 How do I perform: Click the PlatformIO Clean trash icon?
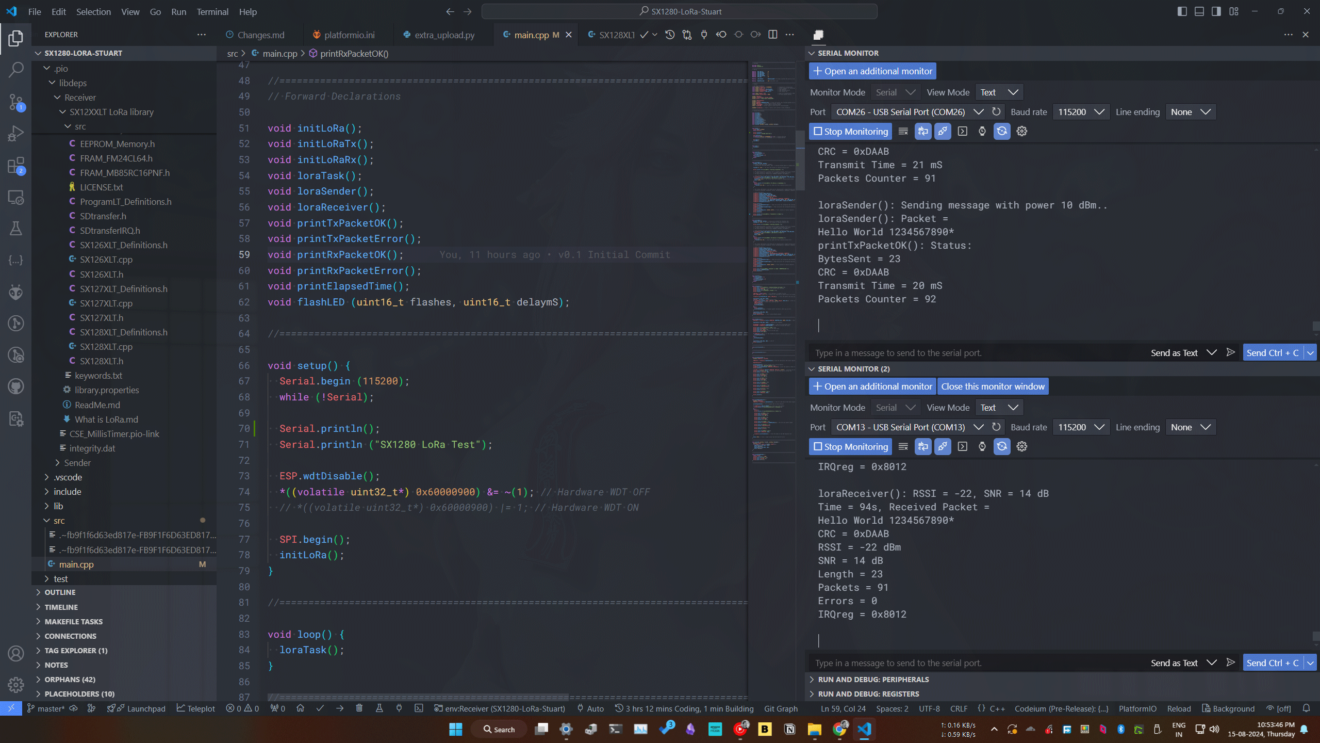360,708
